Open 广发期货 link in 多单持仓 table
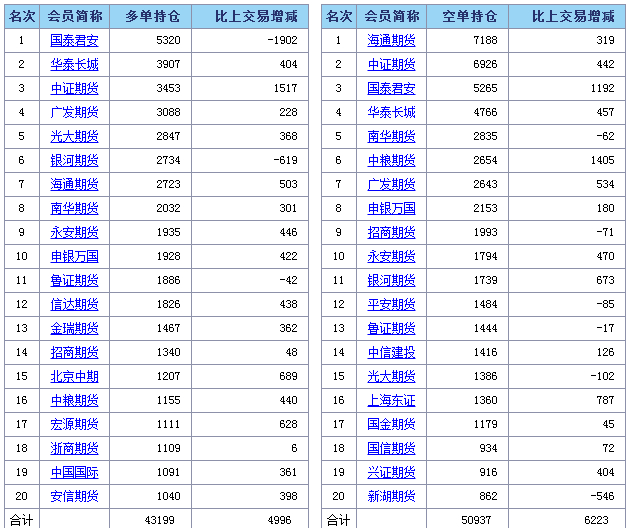630x528 pixels. tap(74, 112)
